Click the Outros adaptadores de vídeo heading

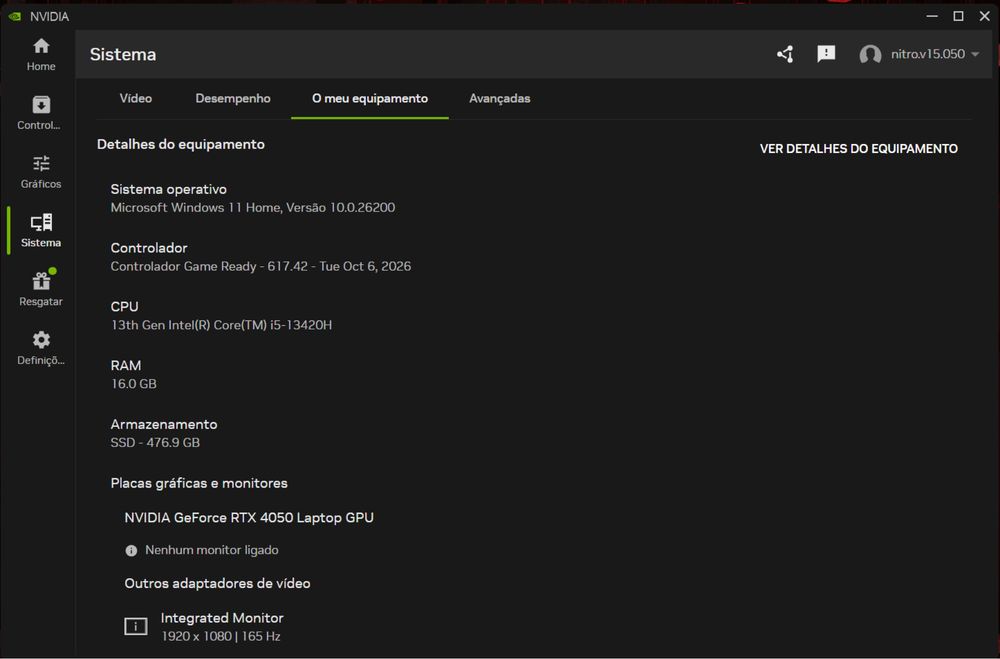pyautogui.click(x=217, y=583)
